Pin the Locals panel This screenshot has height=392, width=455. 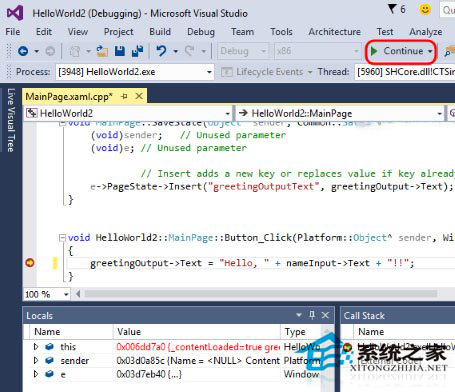point(312,315)
